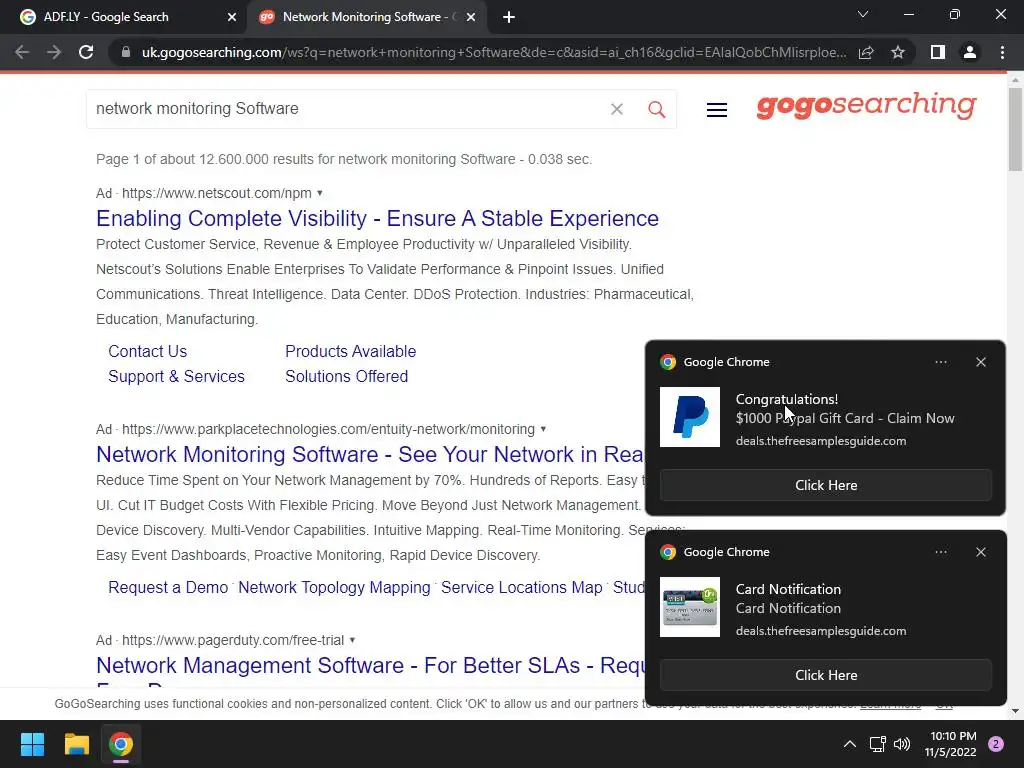View site info via the padlock icon
Screen dimensions: 1024x768
click(126, 52)
